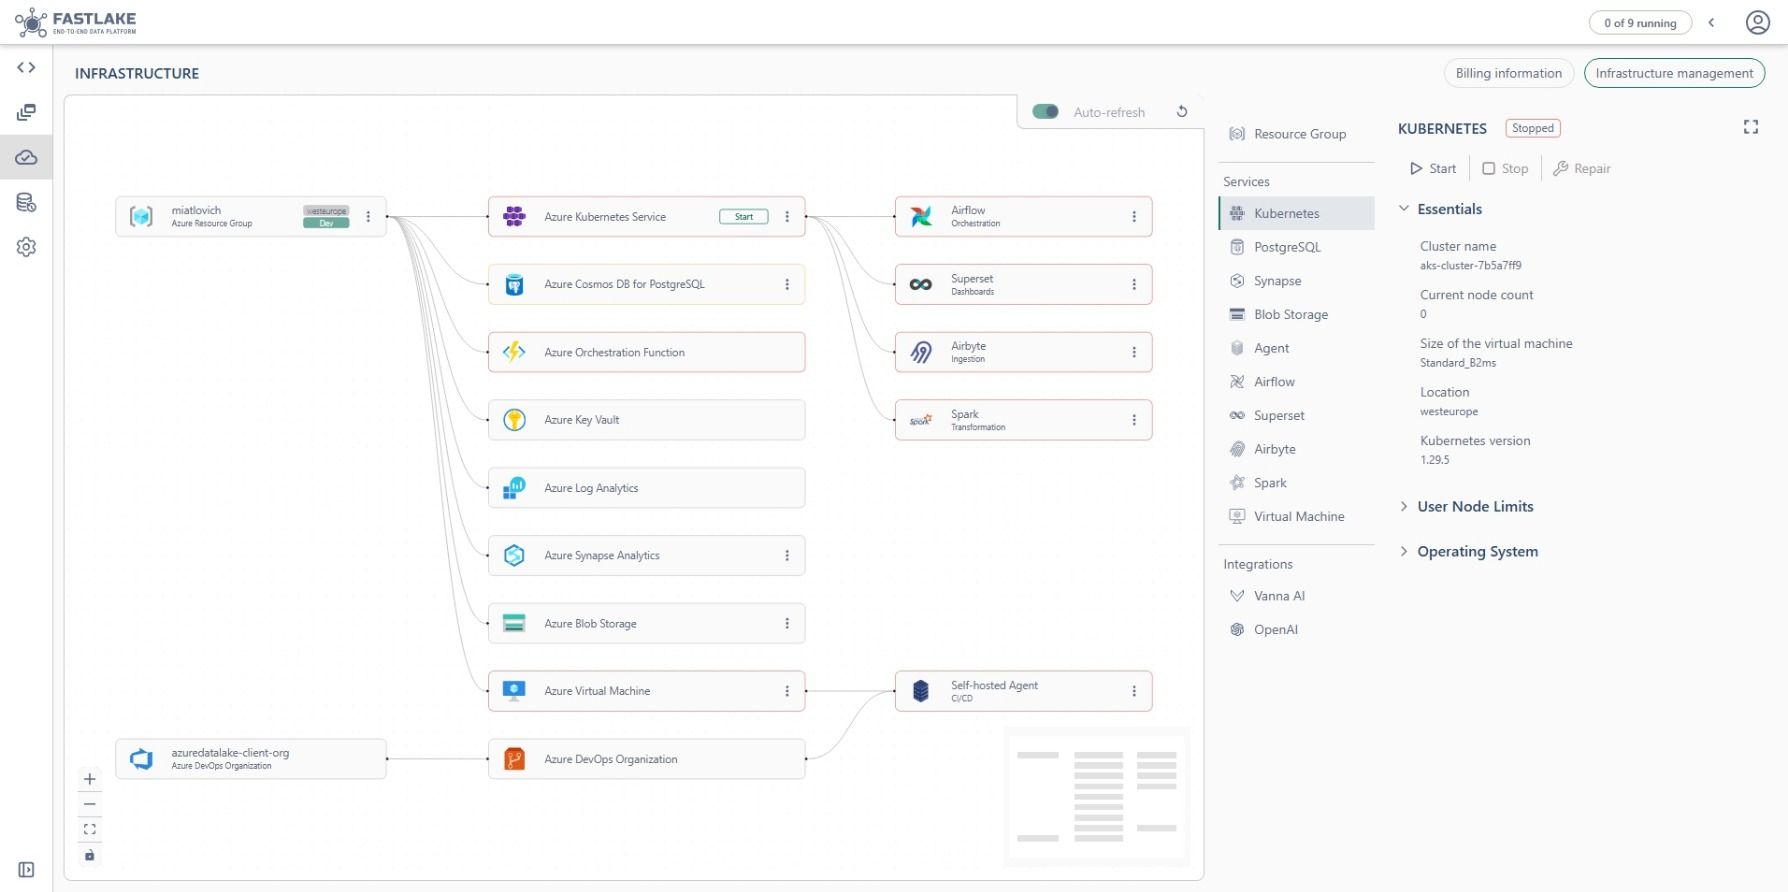
Task: Open the settings gear sidebar icon
Action: click(x=27, y=247)
